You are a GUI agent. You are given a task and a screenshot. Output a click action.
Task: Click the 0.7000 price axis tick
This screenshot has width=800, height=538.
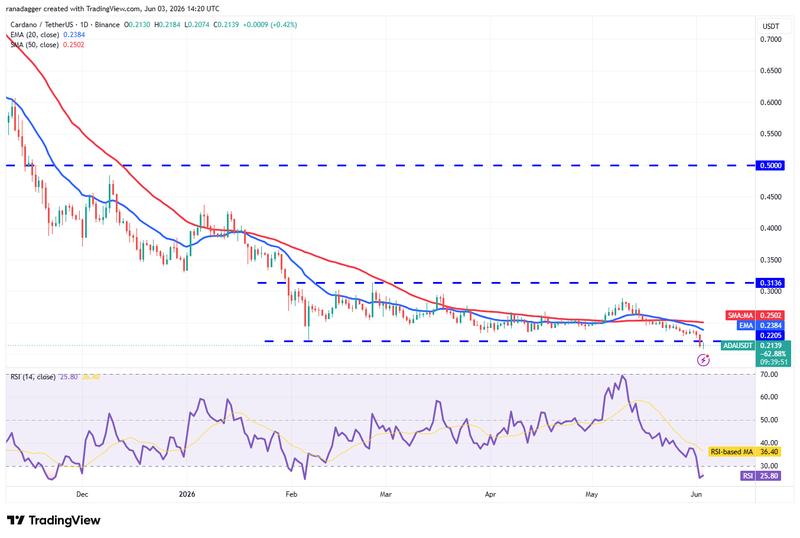tap(770, 39)
